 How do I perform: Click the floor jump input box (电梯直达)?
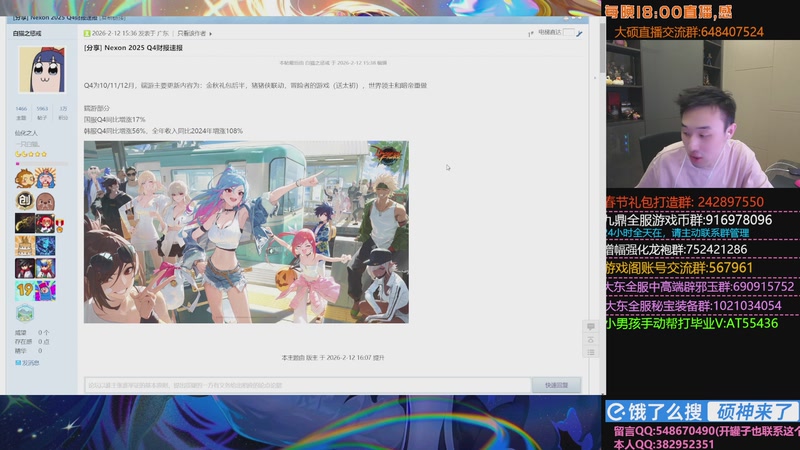click(568, 32)
